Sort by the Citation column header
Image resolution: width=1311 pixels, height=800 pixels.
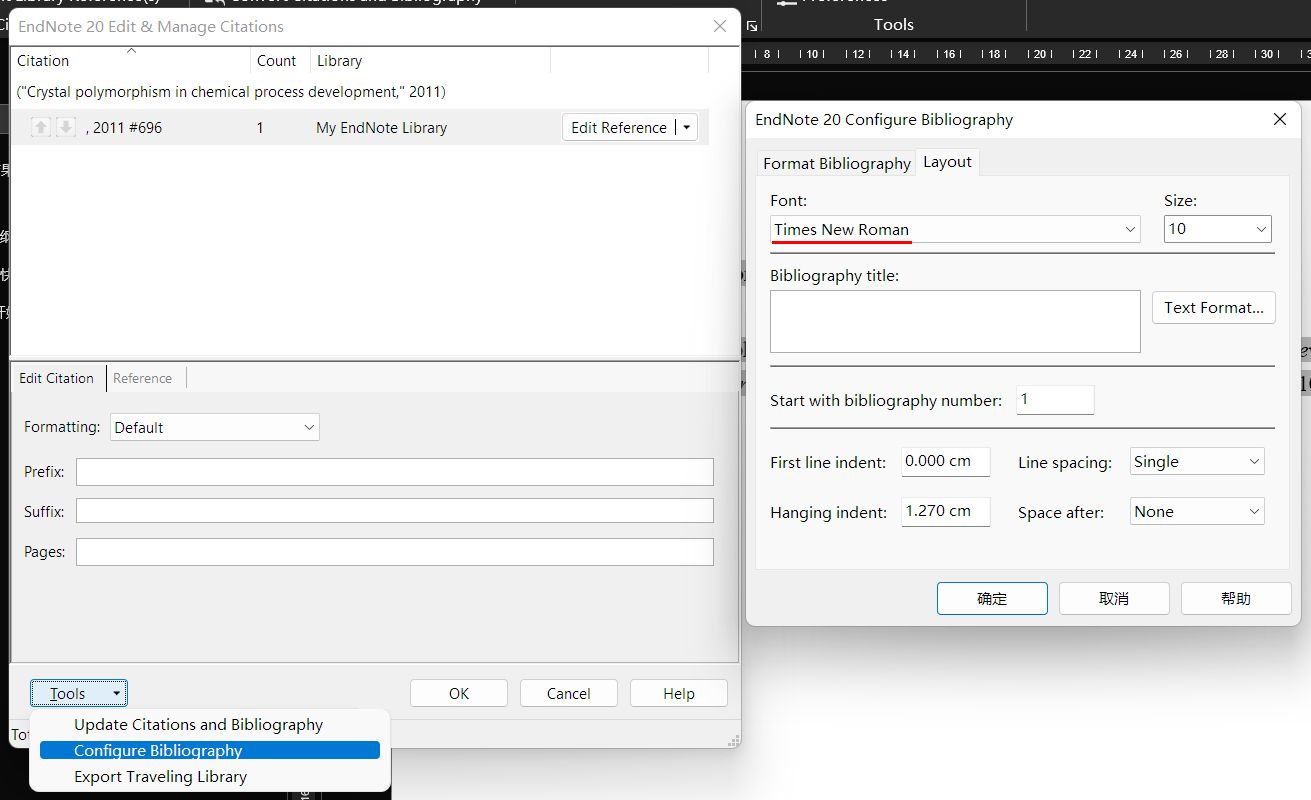pyautogui.click(x=130, y=60)
